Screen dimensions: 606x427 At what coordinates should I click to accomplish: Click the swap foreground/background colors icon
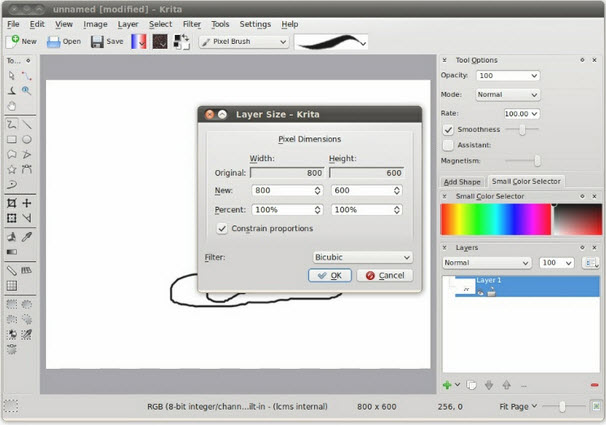click(x=186, y=37)
